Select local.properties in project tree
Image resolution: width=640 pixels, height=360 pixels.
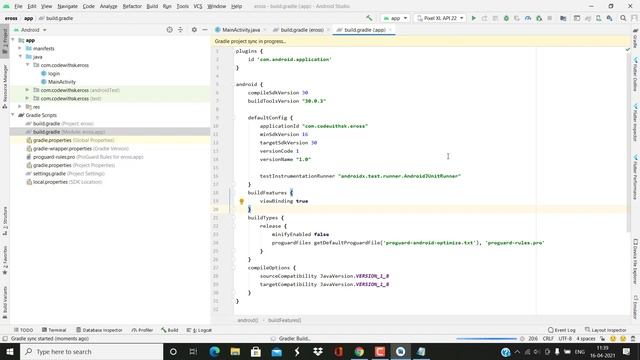pos(64,182)
